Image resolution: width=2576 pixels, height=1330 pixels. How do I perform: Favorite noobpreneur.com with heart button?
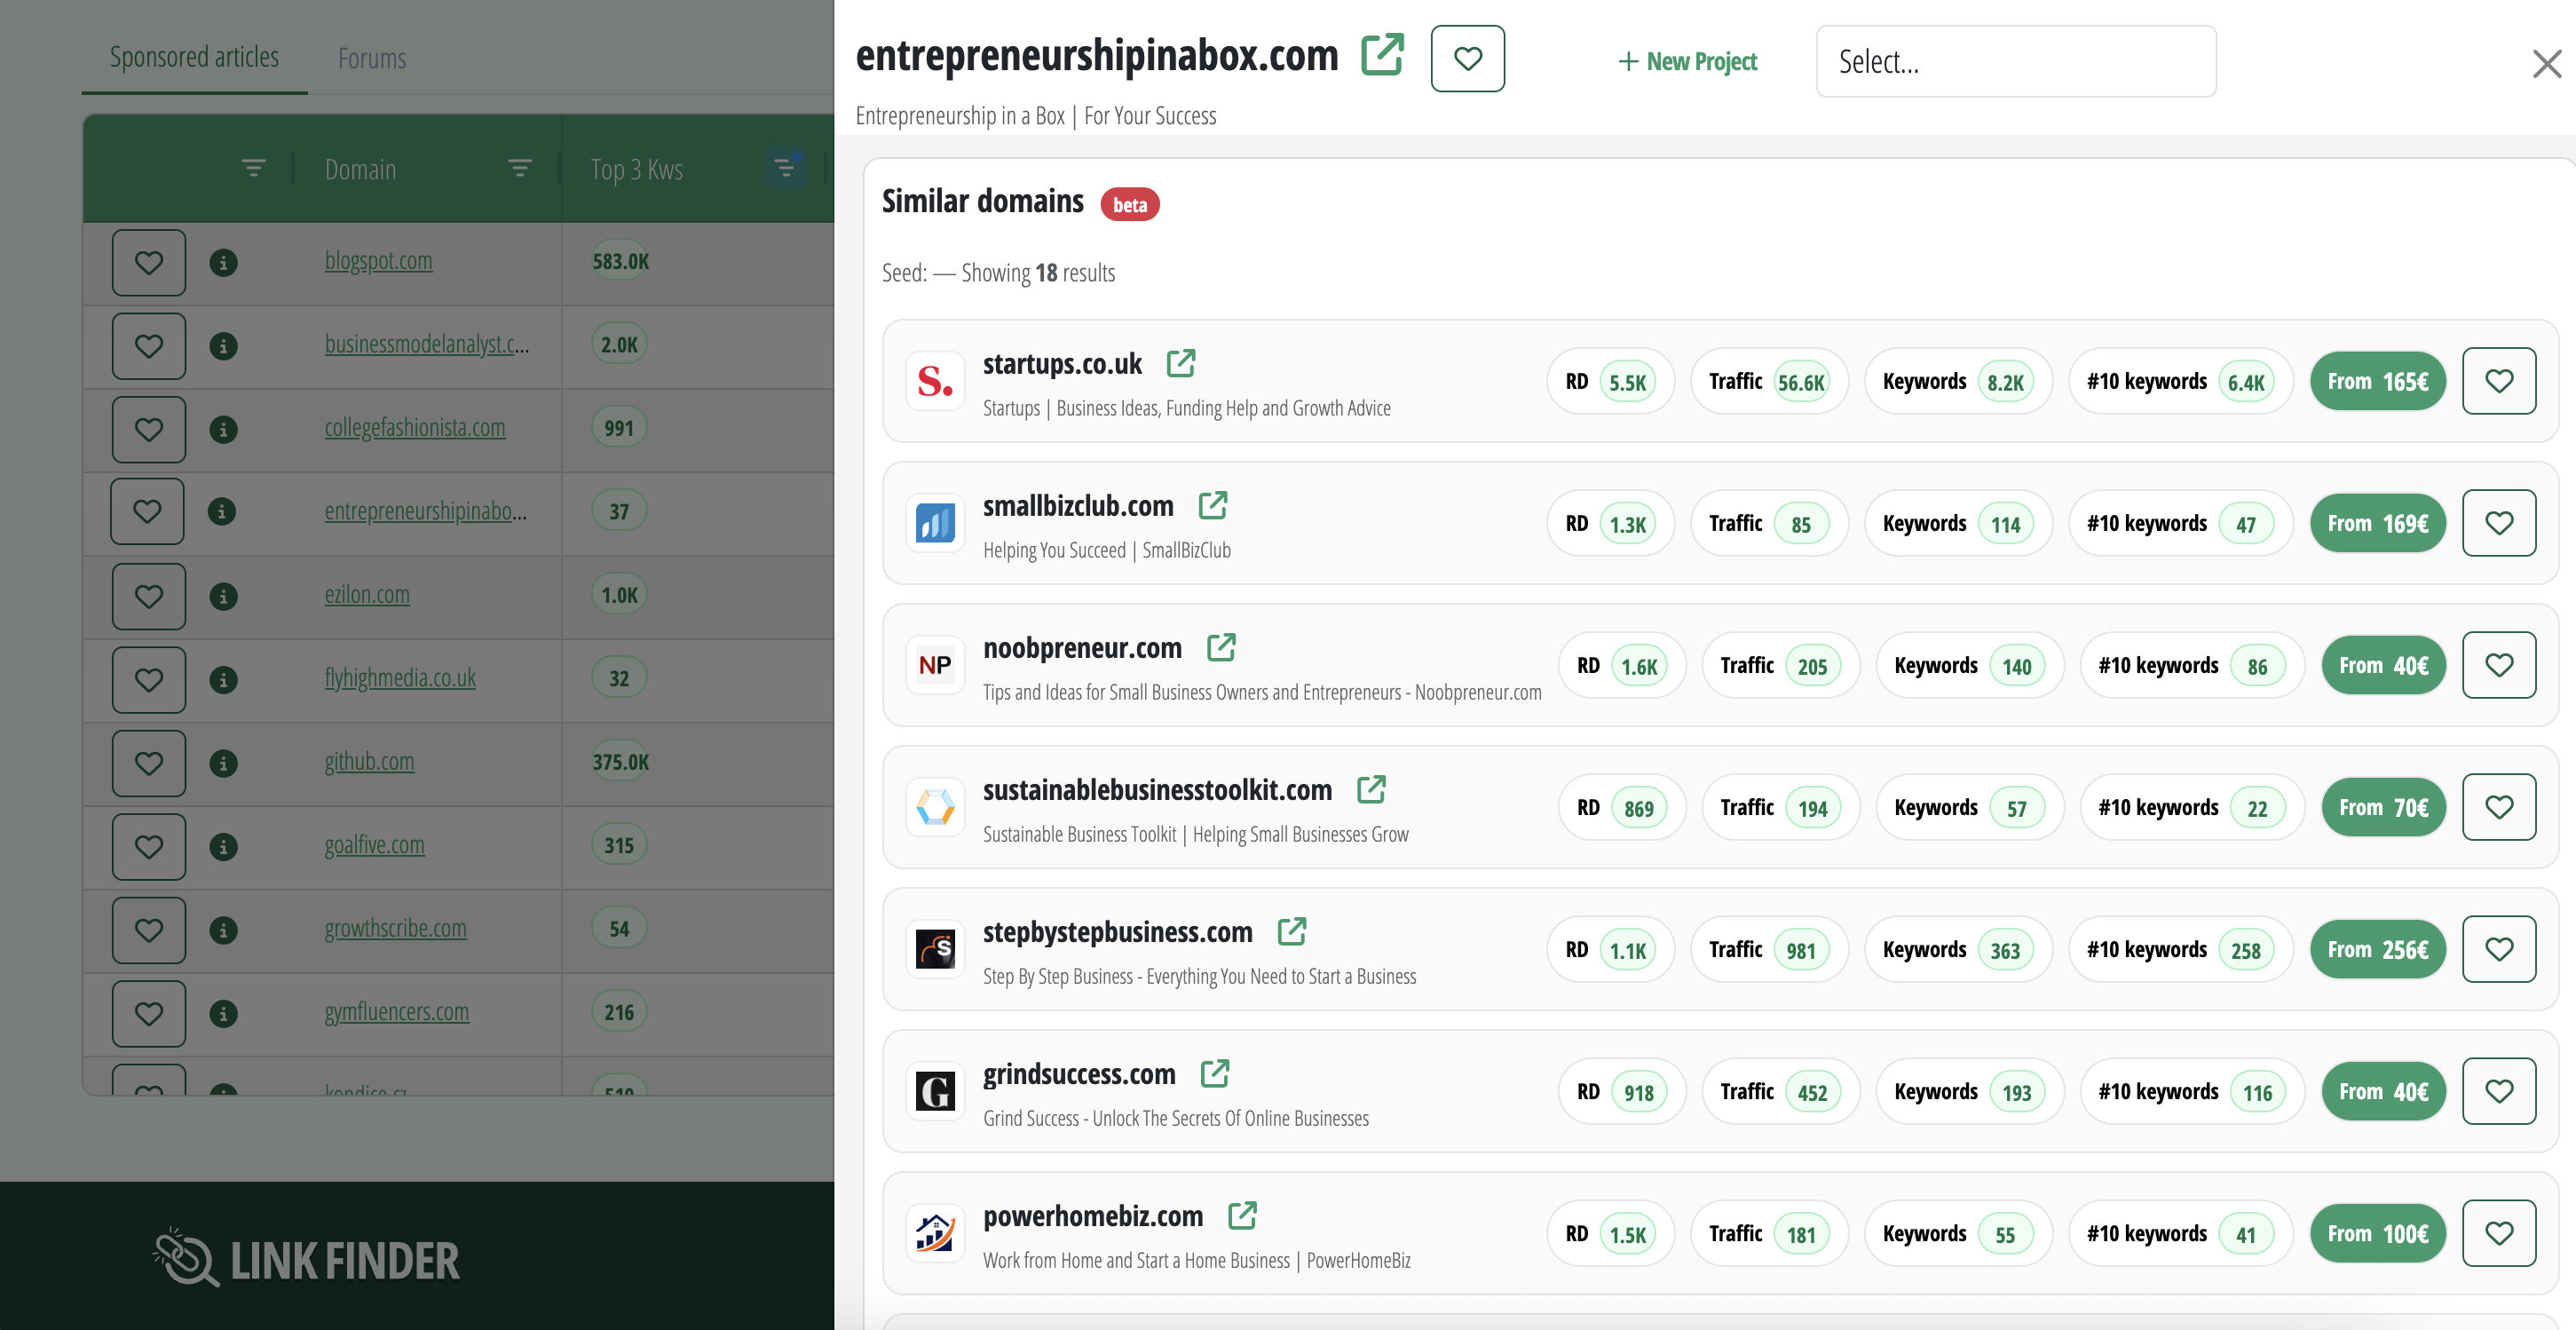[x=2498, y=665]
